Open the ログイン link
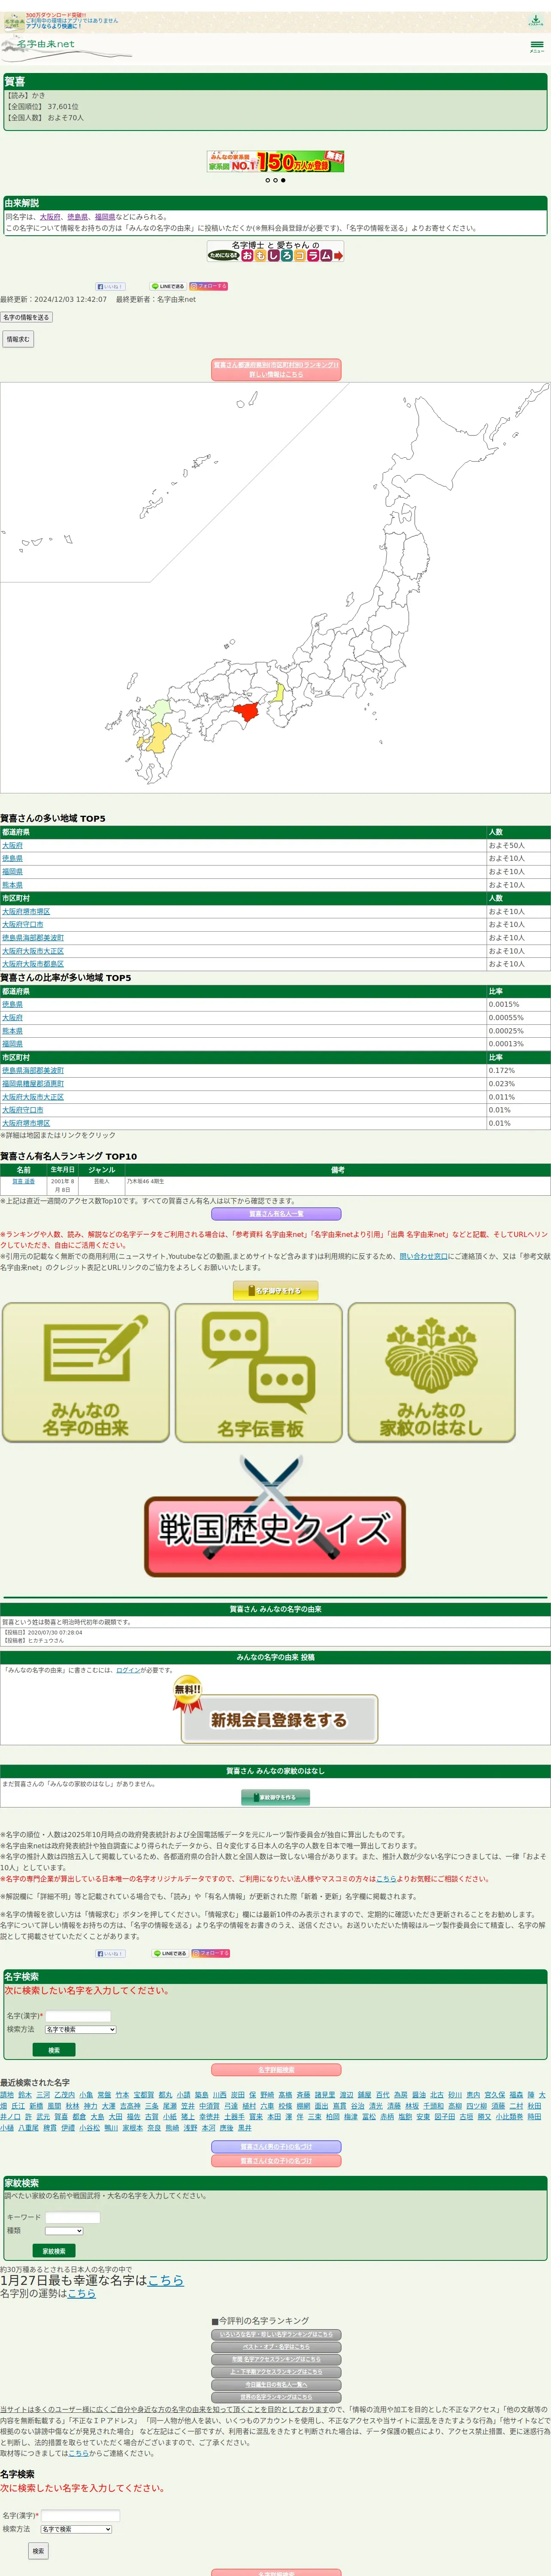Image resolution: width=551 pixels, height=2576 pixels. point(128,1670)
